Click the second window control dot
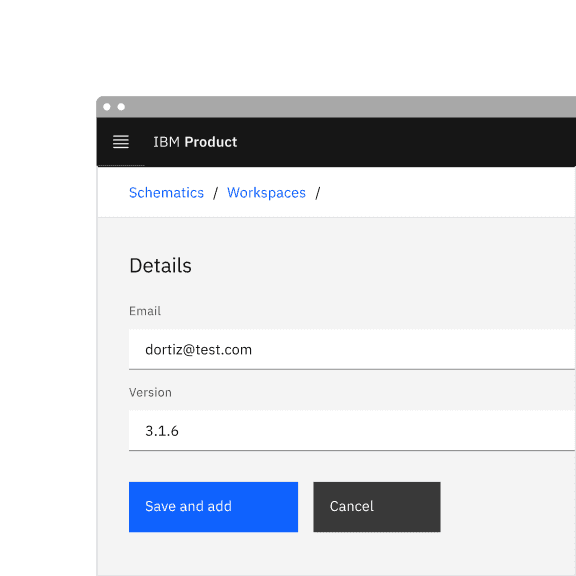This screenshot has height=576, width=576. pos(121,107)
